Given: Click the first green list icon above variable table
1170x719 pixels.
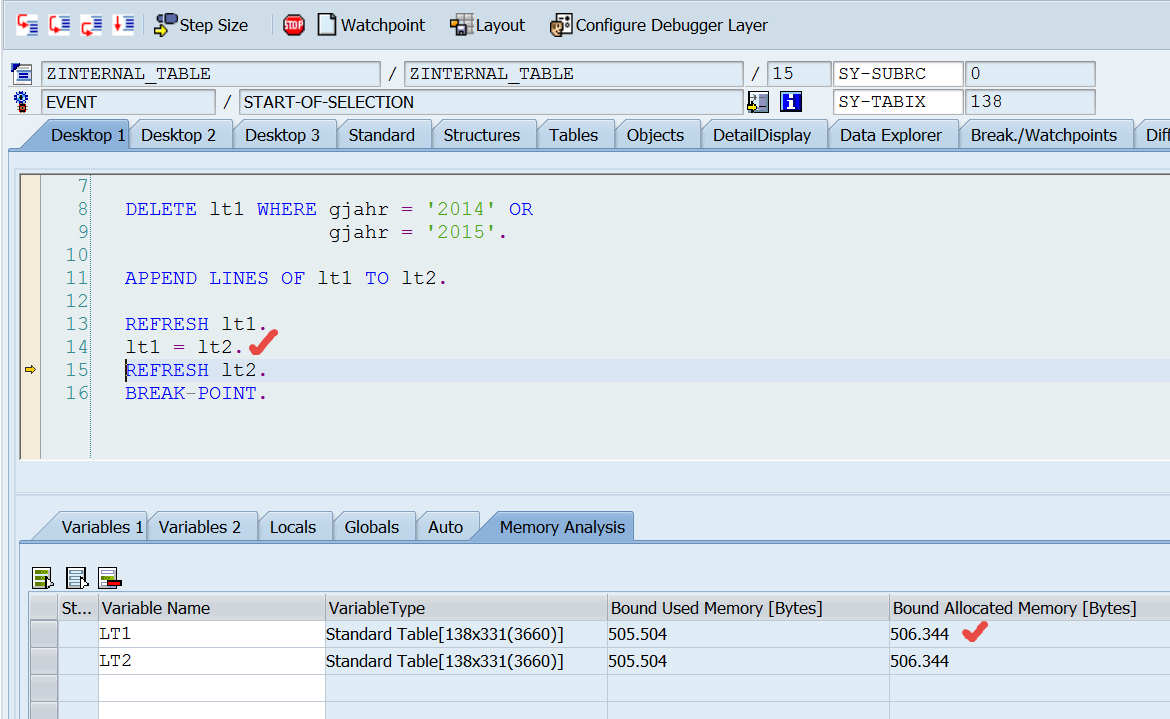Looking at the screenshot, I should click(43, 577).
